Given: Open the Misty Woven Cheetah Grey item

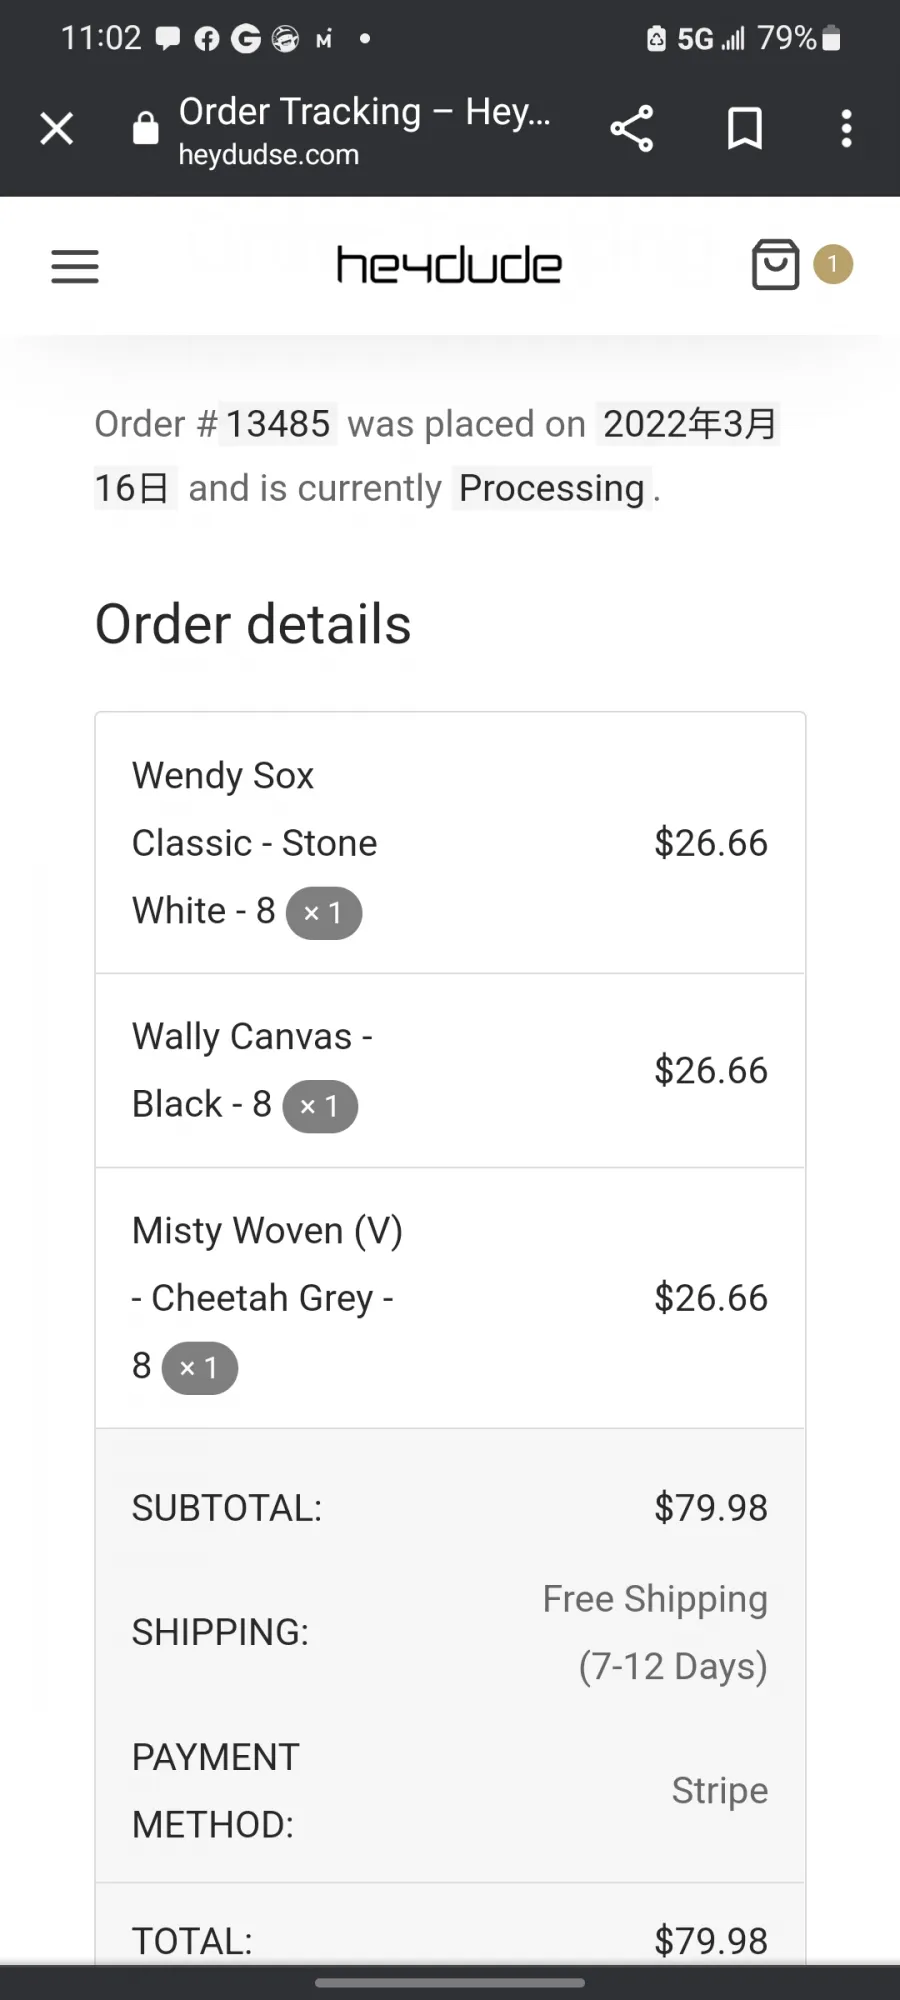Looking at the screenshot, I should [x=267, y=1298].
